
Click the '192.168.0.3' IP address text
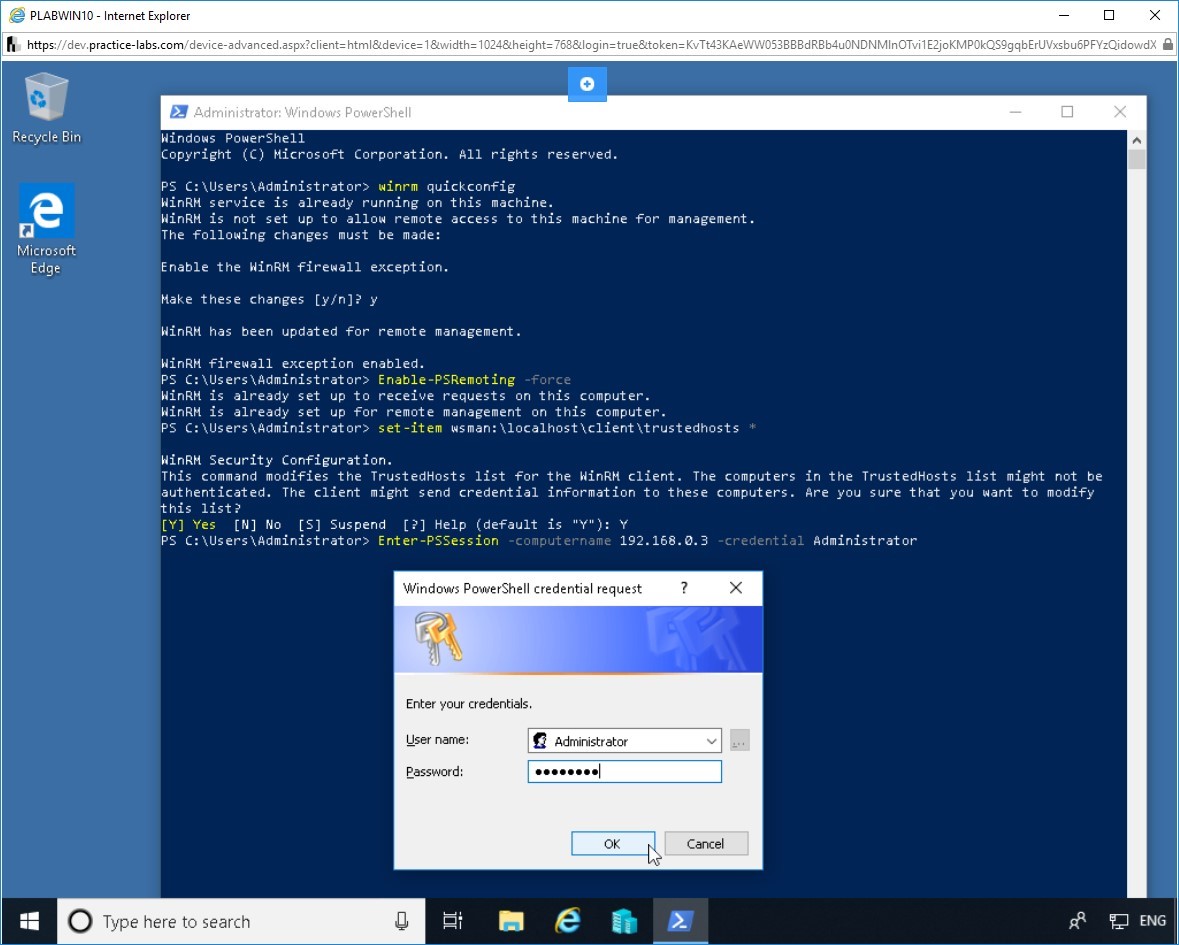coord(664,541)
